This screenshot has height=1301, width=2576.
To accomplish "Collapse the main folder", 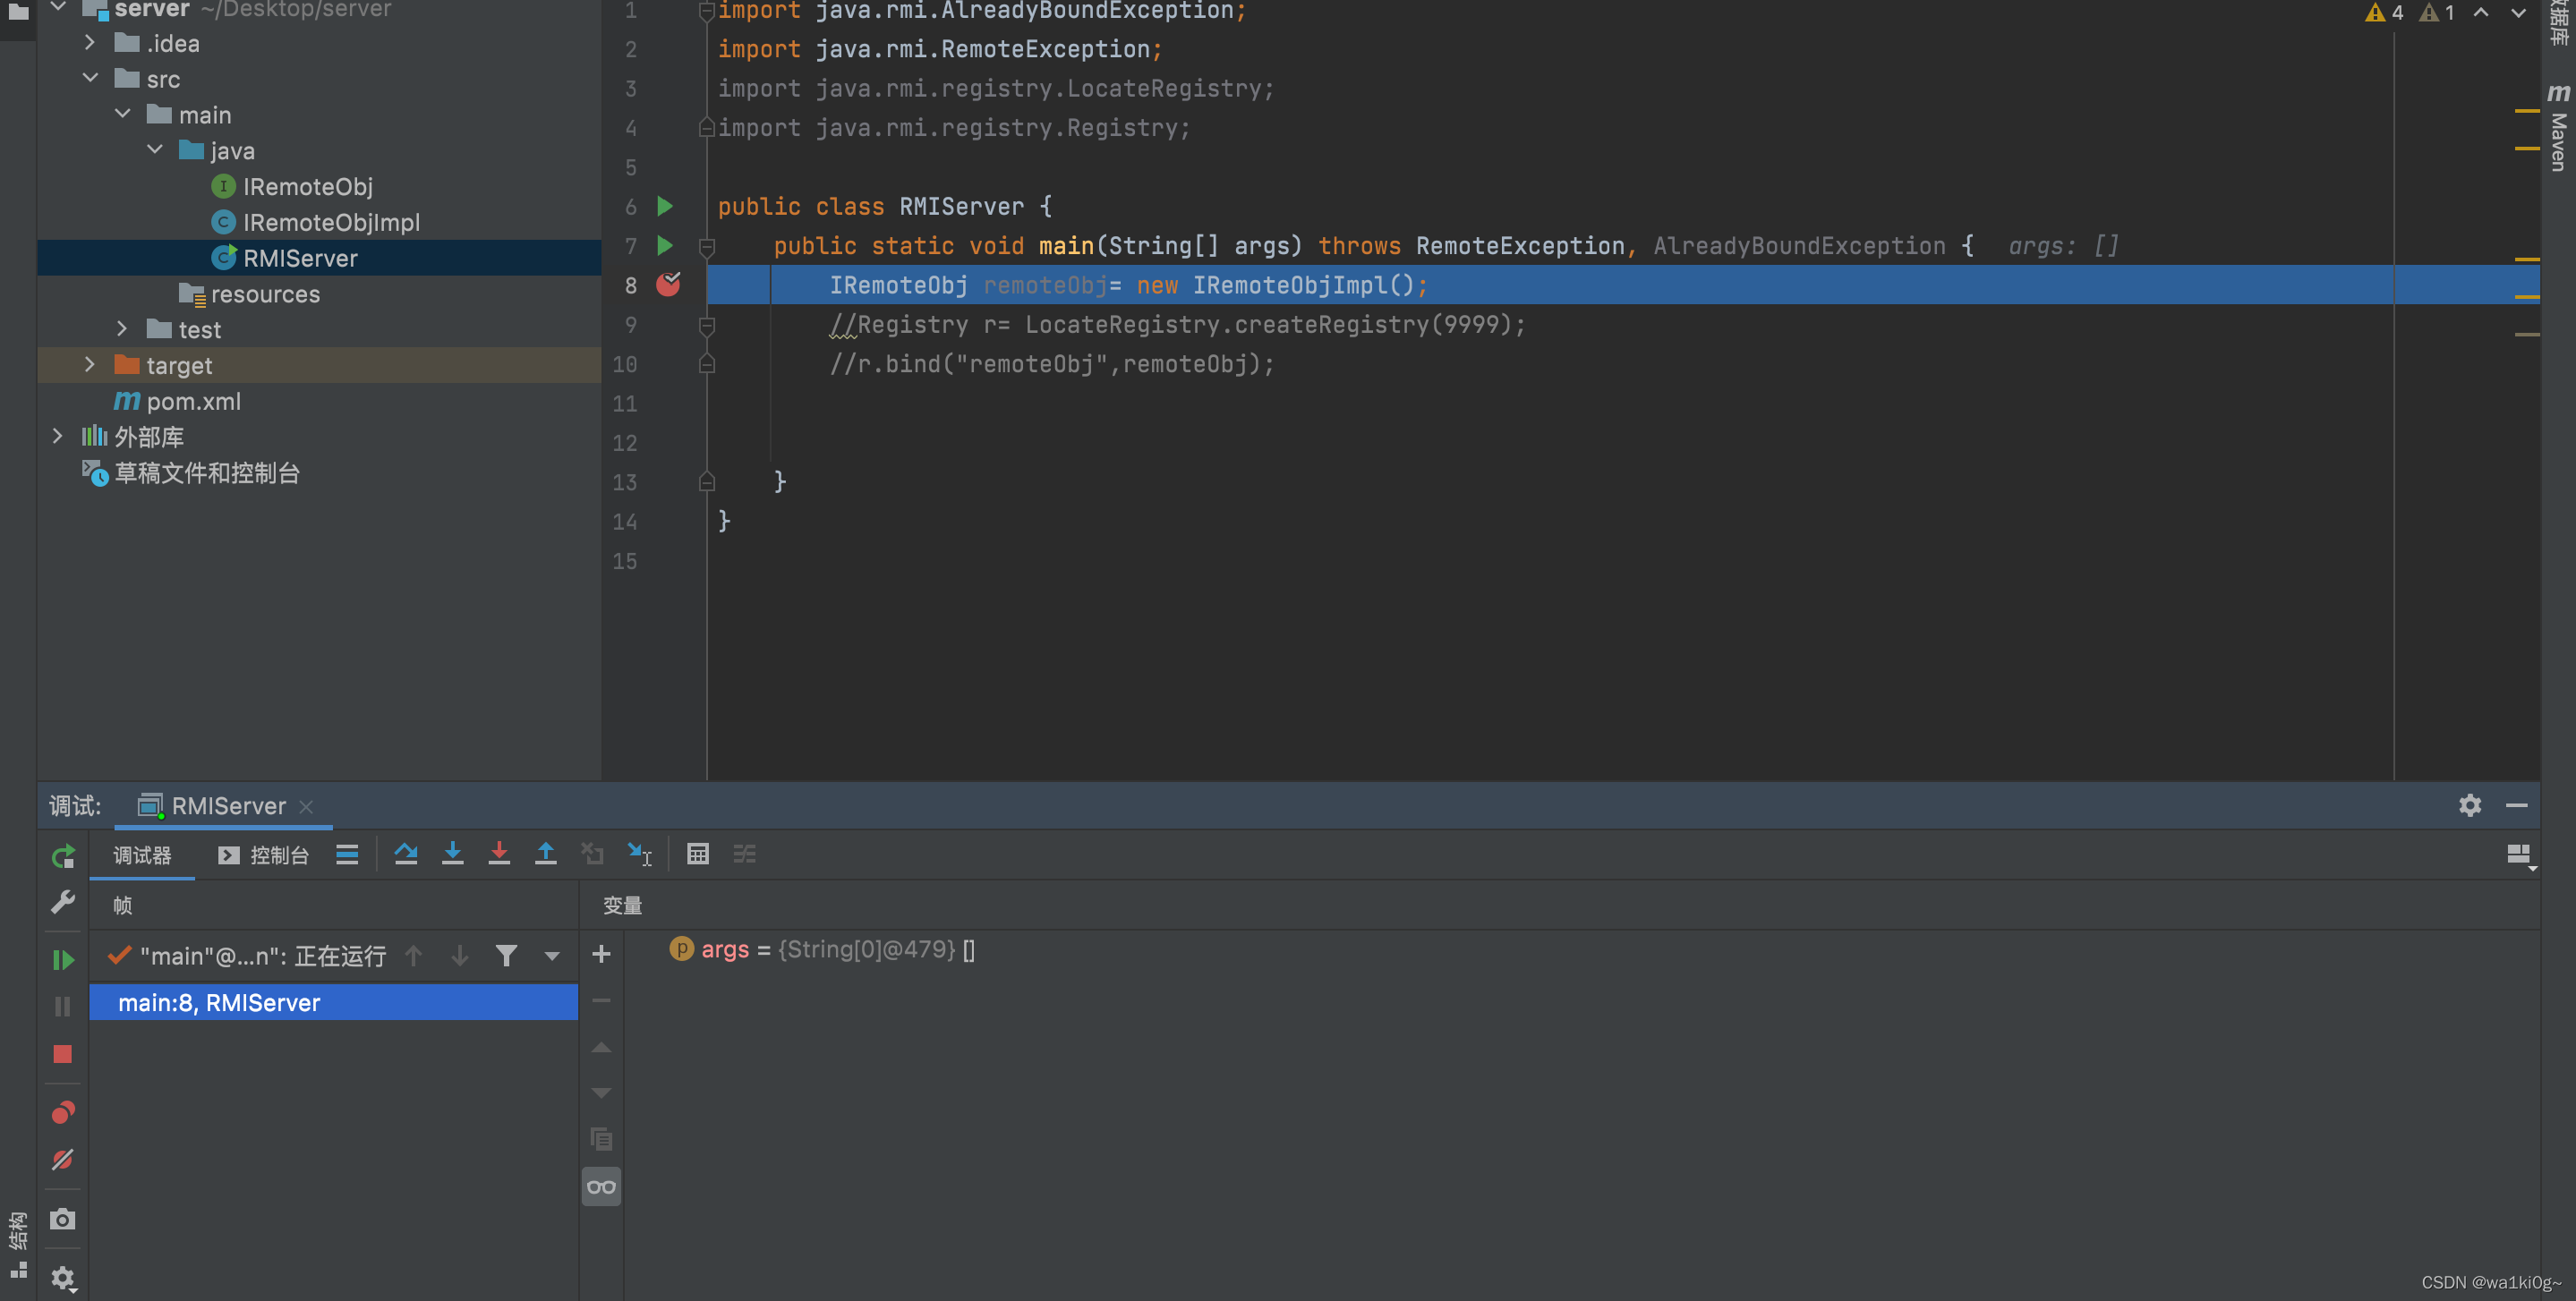I will pyautogui.click(x=123, y=114).
